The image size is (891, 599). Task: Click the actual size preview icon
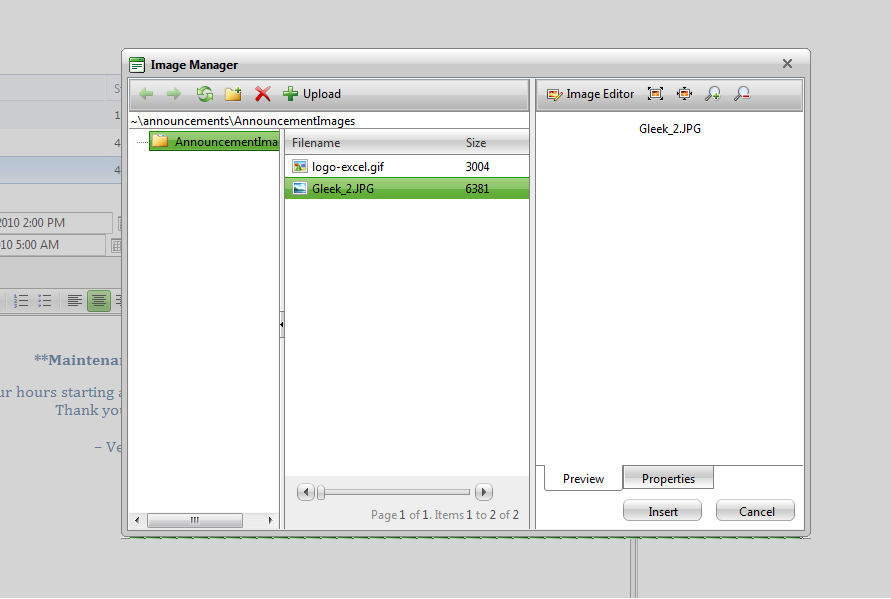click(684, 94)
